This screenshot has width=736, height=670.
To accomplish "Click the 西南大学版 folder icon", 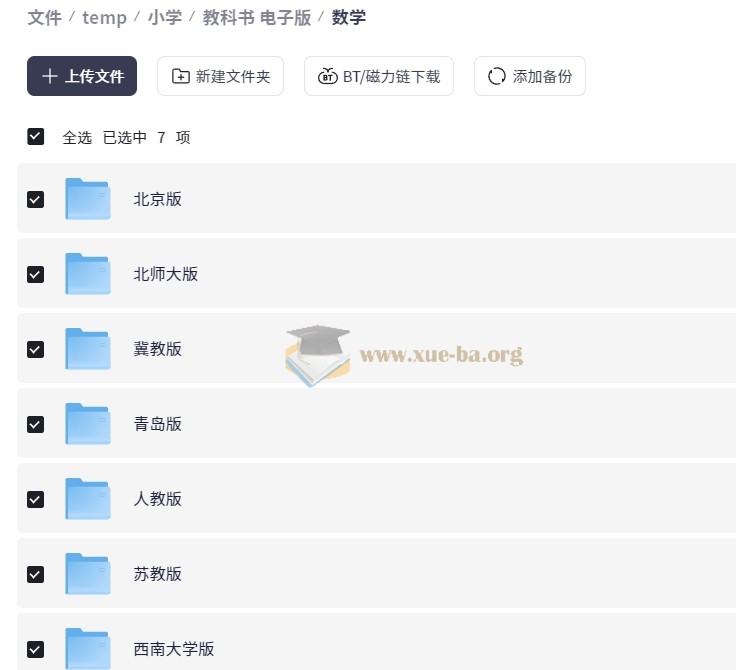I will 88,648.
